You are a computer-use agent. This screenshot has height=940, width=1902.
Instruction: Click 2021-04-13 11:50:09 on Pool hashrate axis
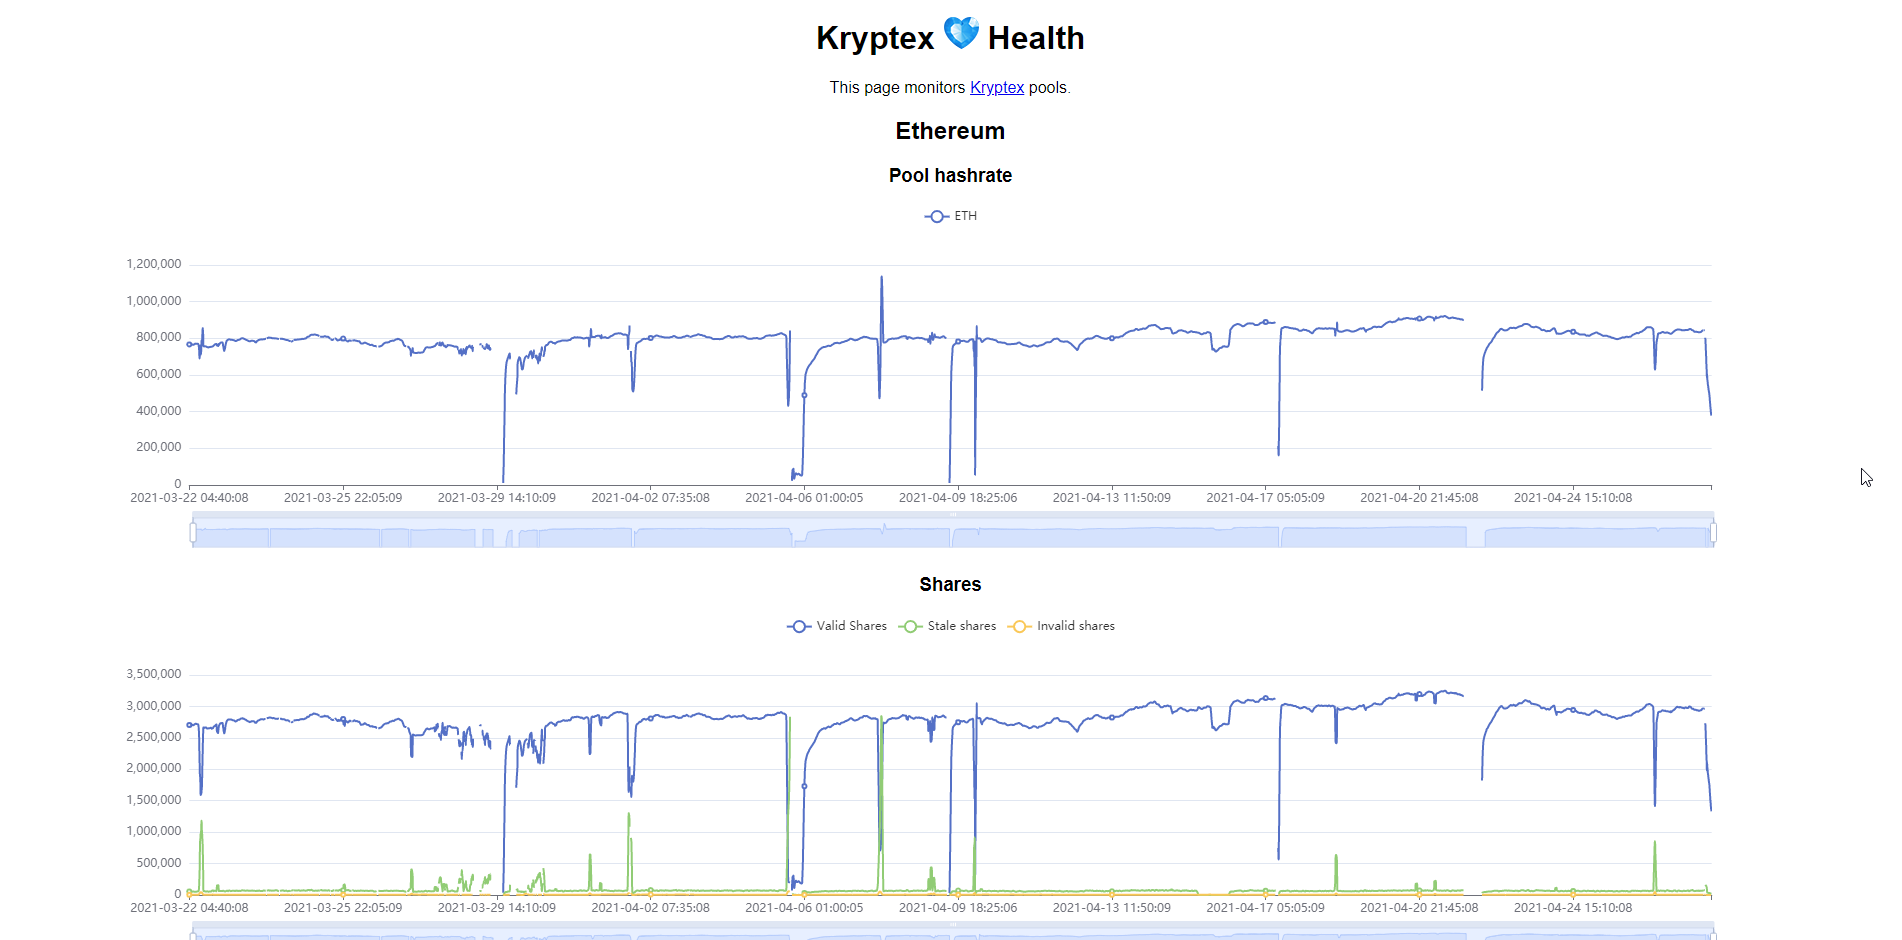pos(1112,498)
